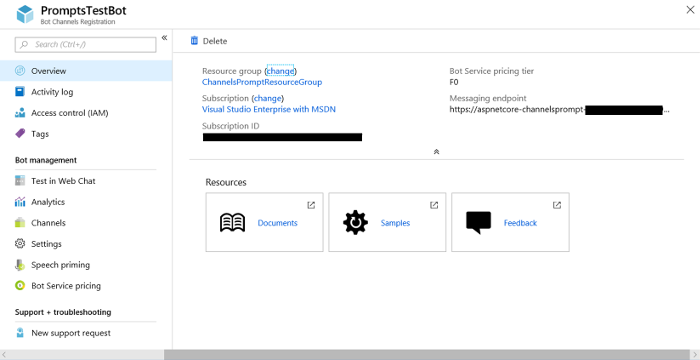The image size is (700, 360).
Task: Open the Samples link
Action: coord(395,223)
